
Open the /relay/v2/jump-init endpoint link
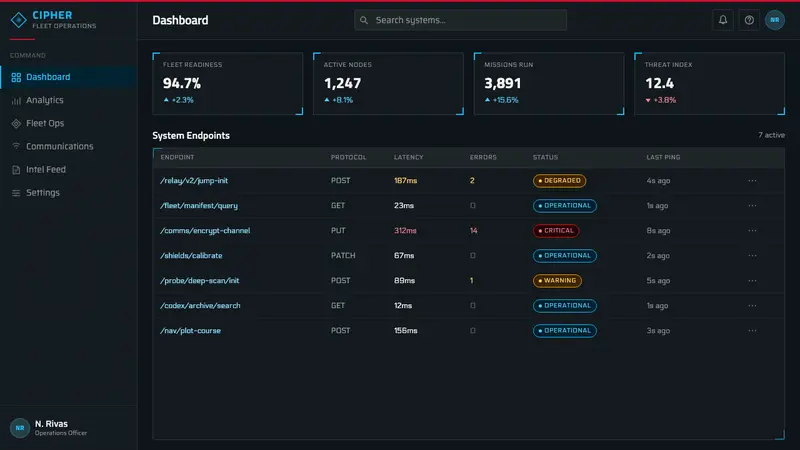click(194, 181)
